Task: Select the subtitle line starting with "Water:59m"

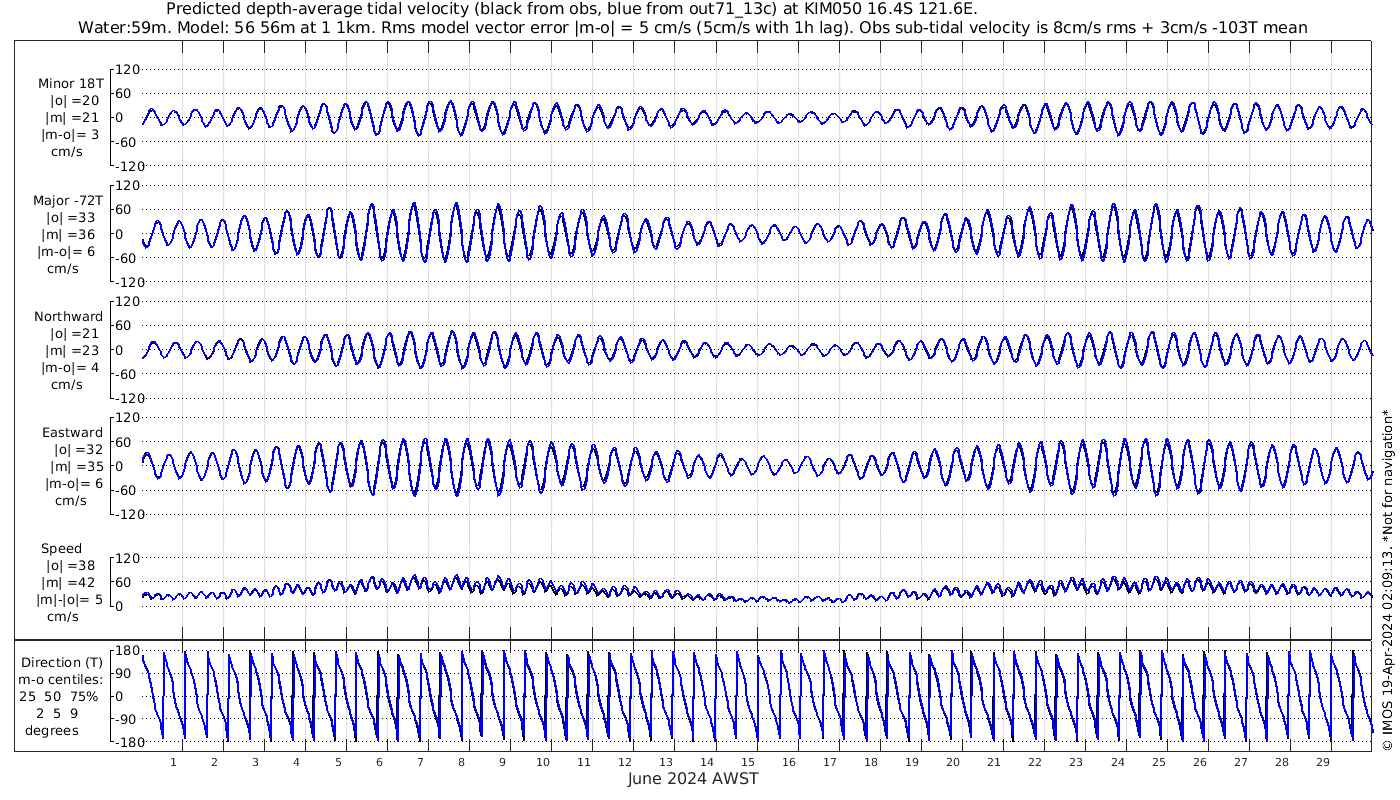Action: tap(692, 27)
